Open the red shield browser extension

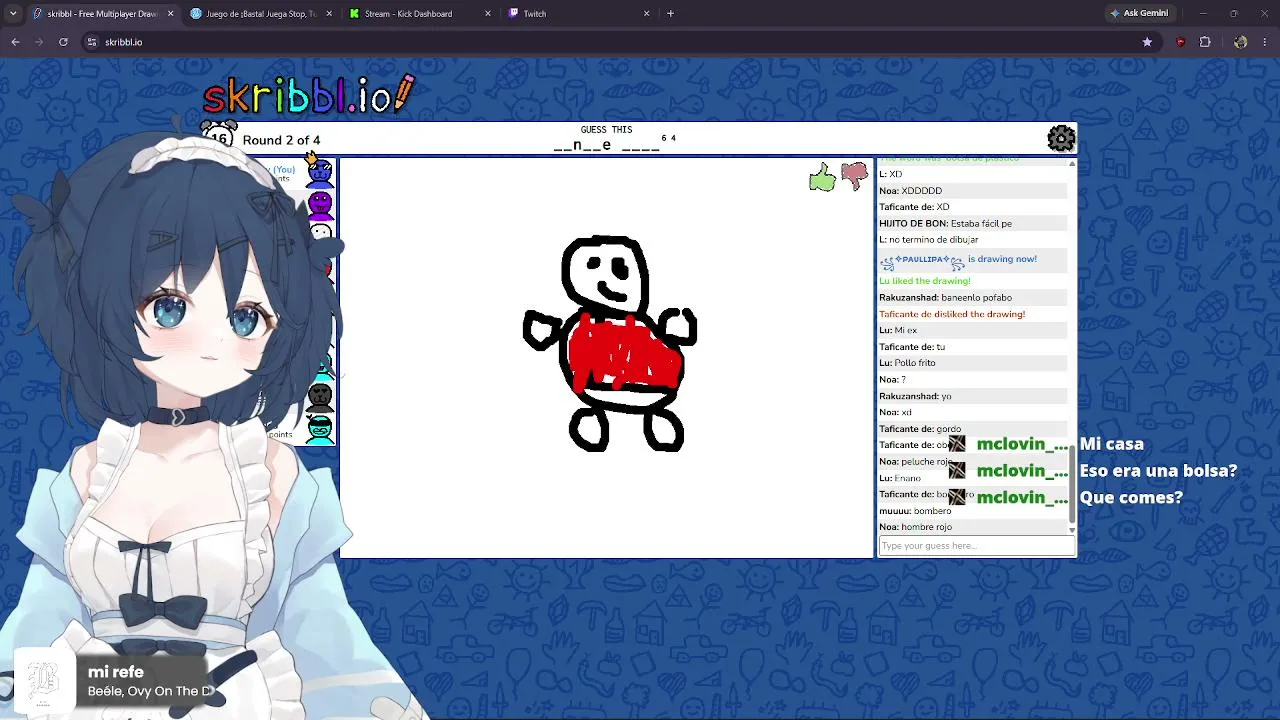tap(1181, 42)
